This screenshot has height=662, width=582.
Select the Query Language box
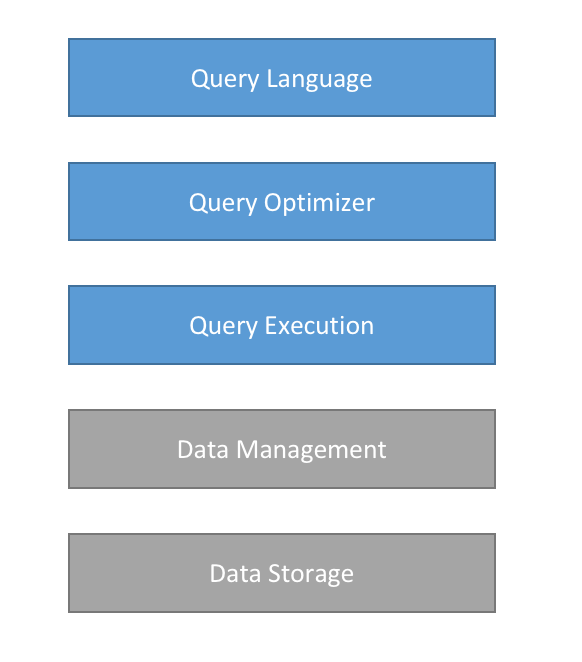click(x=282, y=78)
